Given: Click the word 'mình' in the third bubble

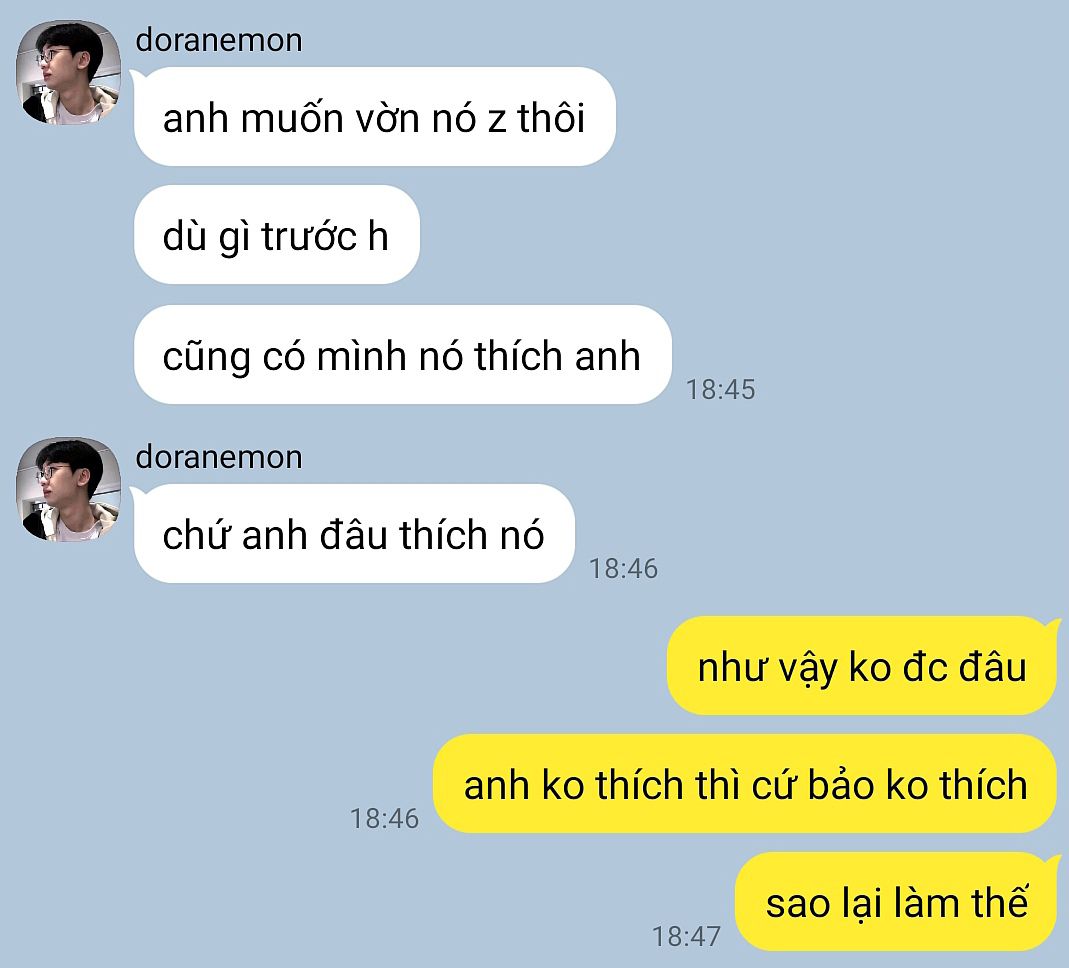Looking at the screenshot, I should coord(361,356).
